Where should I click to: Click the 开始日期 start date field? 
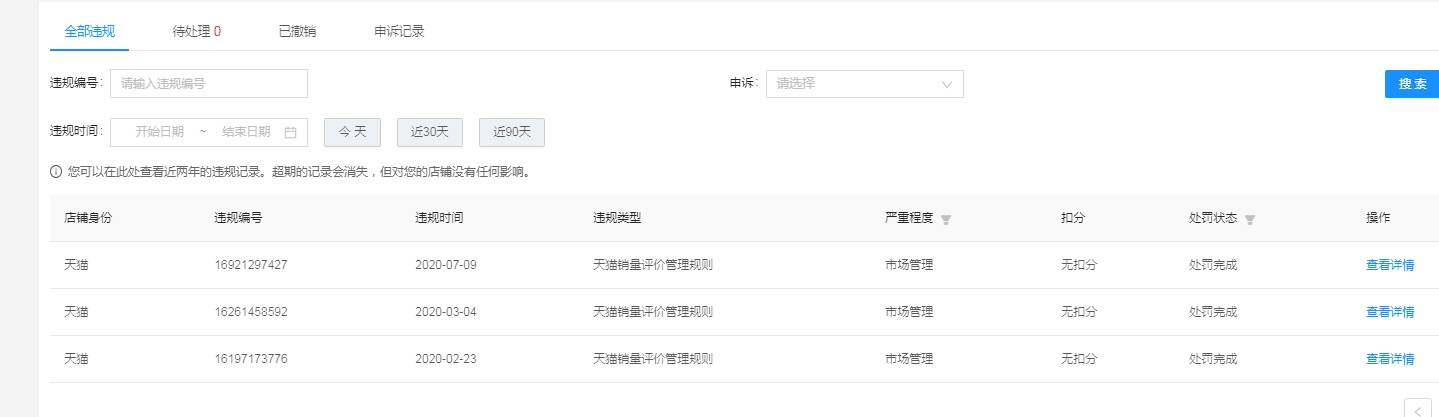160,132
